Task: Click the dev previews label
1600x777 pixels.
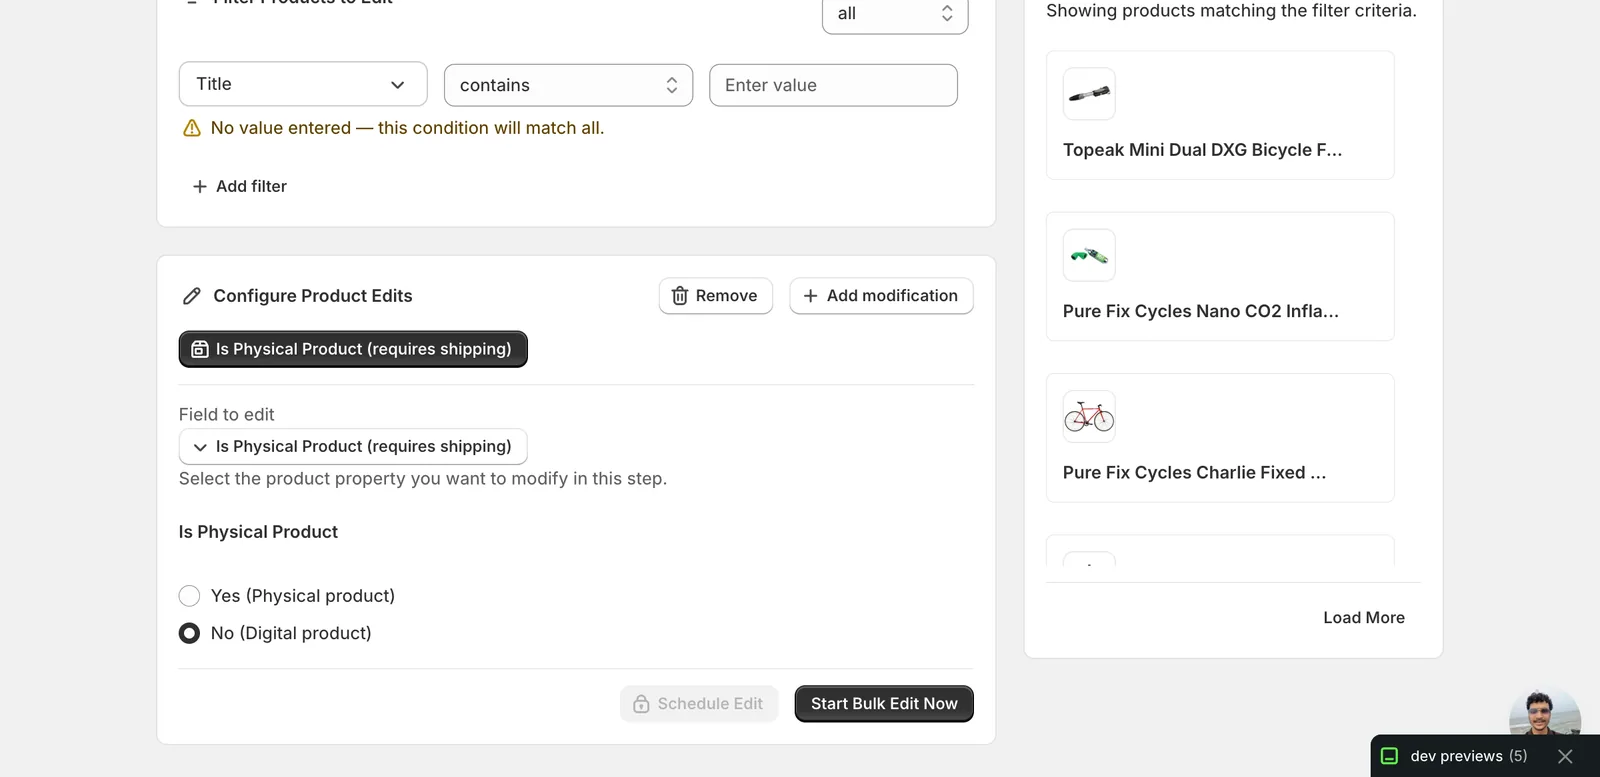Action: 1456,756
